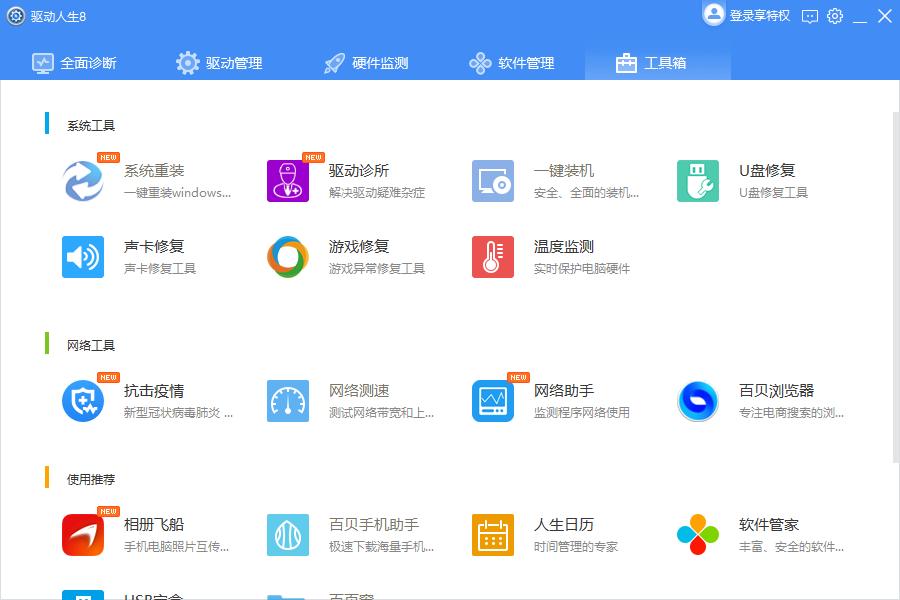The width and height of the screenshot is (900, 600).
Task: Open the settings gear in title bar
Action: [x=835, y=16]
